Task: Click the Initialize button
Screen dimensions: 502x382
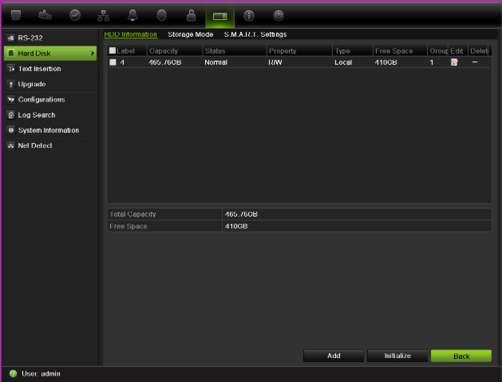Action: point(397,356)
